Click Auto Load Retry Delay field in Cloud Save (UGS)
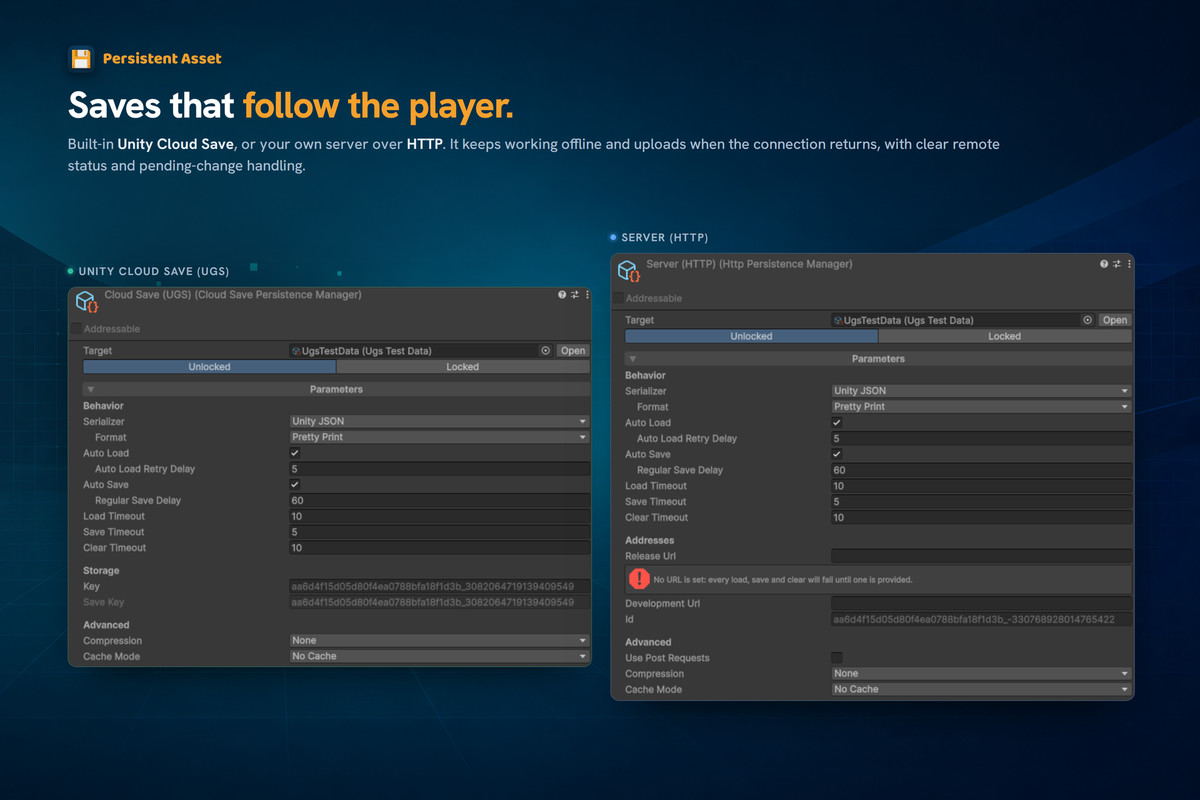Screen dimensions: 1200x800 tap(439, 469)
